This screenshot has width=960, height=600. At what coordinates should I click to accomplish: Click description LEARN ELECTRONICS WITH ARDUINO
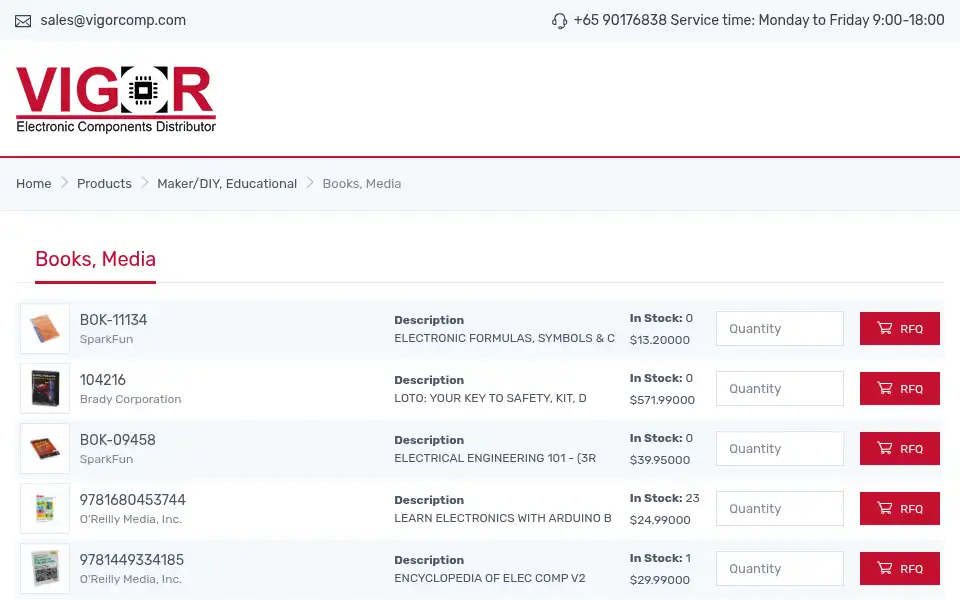point(503,518)
